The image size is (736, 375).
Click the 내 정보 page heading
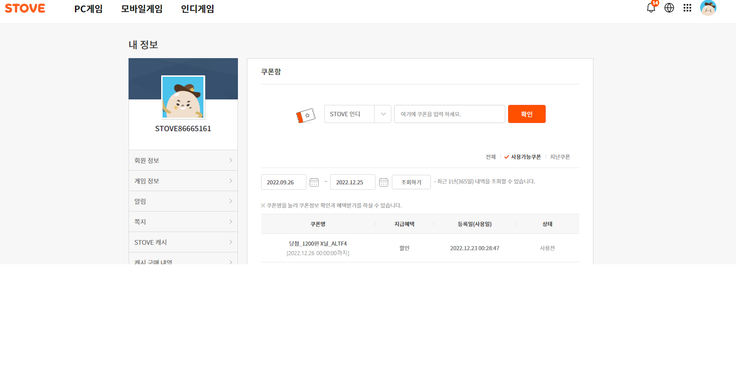(143, 45)
